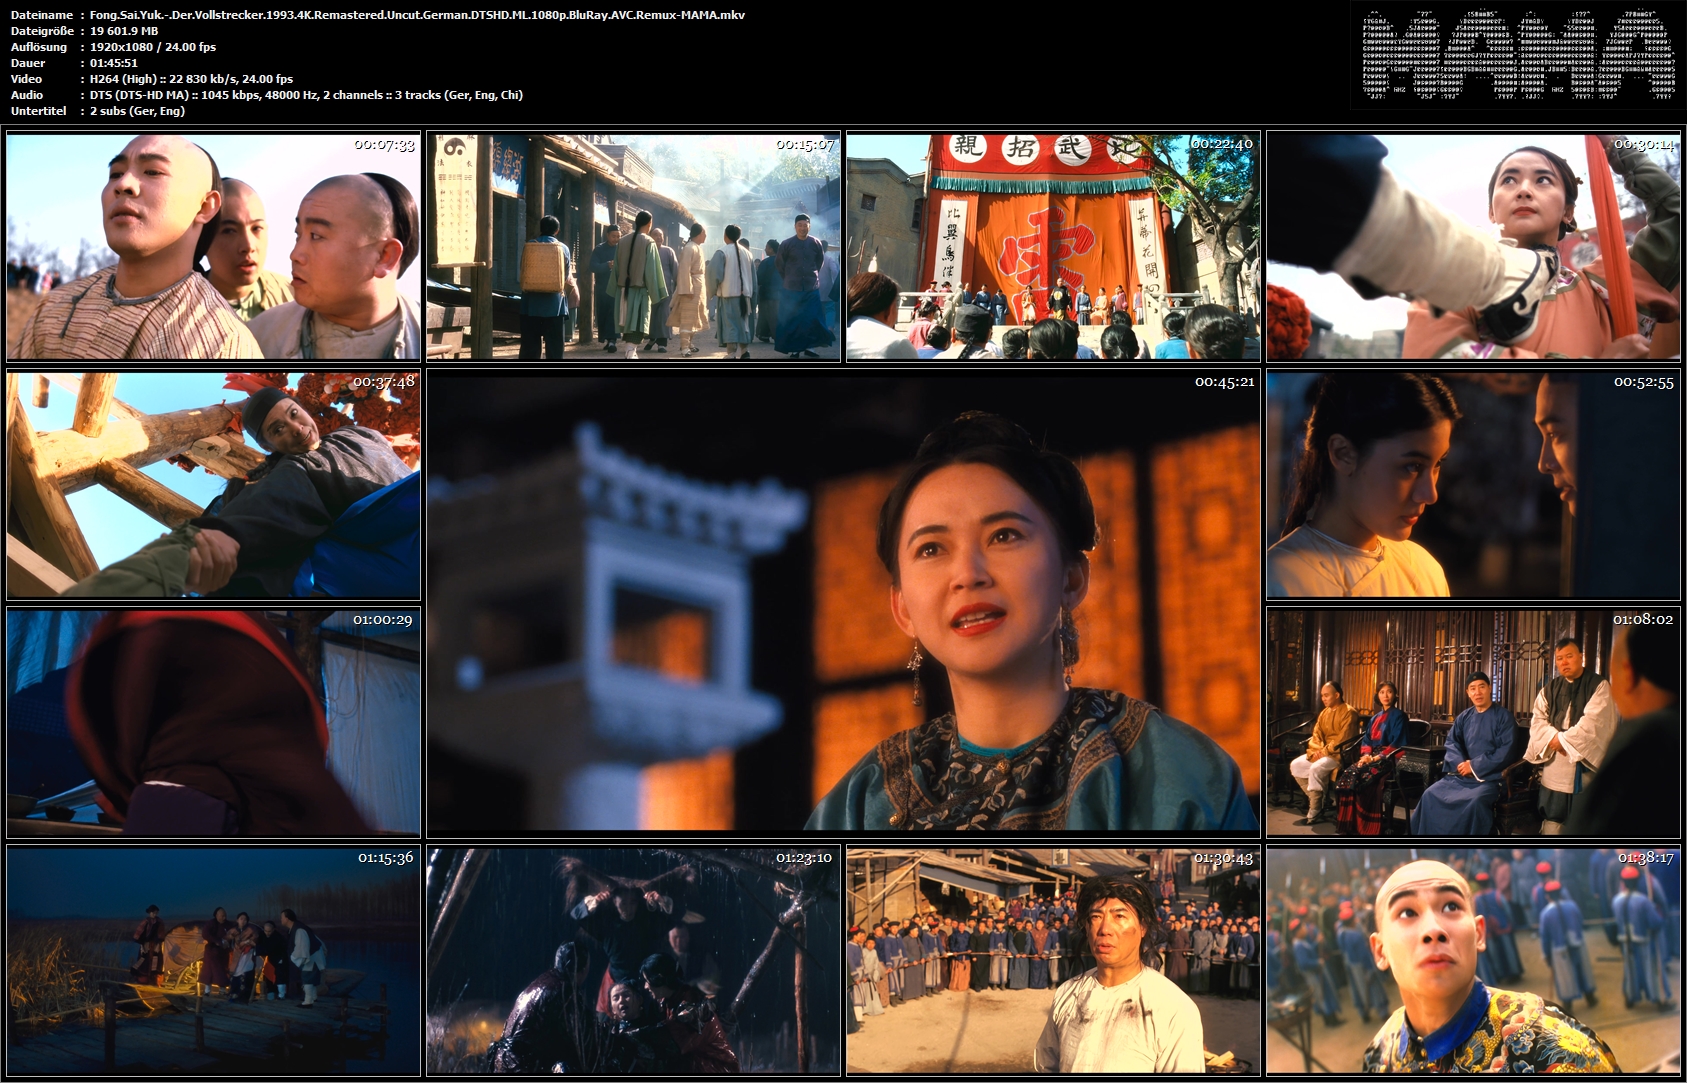Image resolution: width=1687 pixels, height=1083 pixels.
Task: Open the thumbnail timestamped 00:37:48
Action: point(213,485)
